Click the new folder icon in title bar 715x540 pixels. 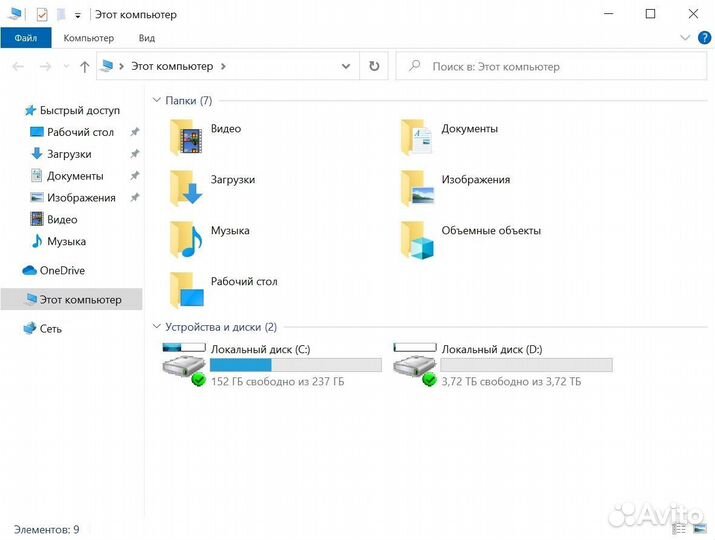click(61, 15)
